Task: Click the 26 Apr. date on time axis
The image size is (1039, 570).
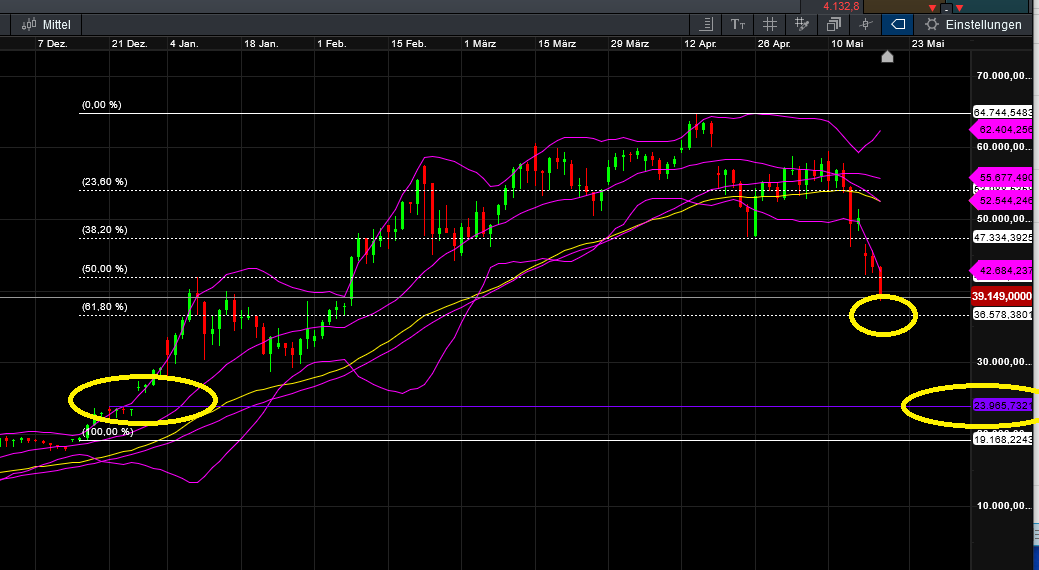Action: point(774,44)
